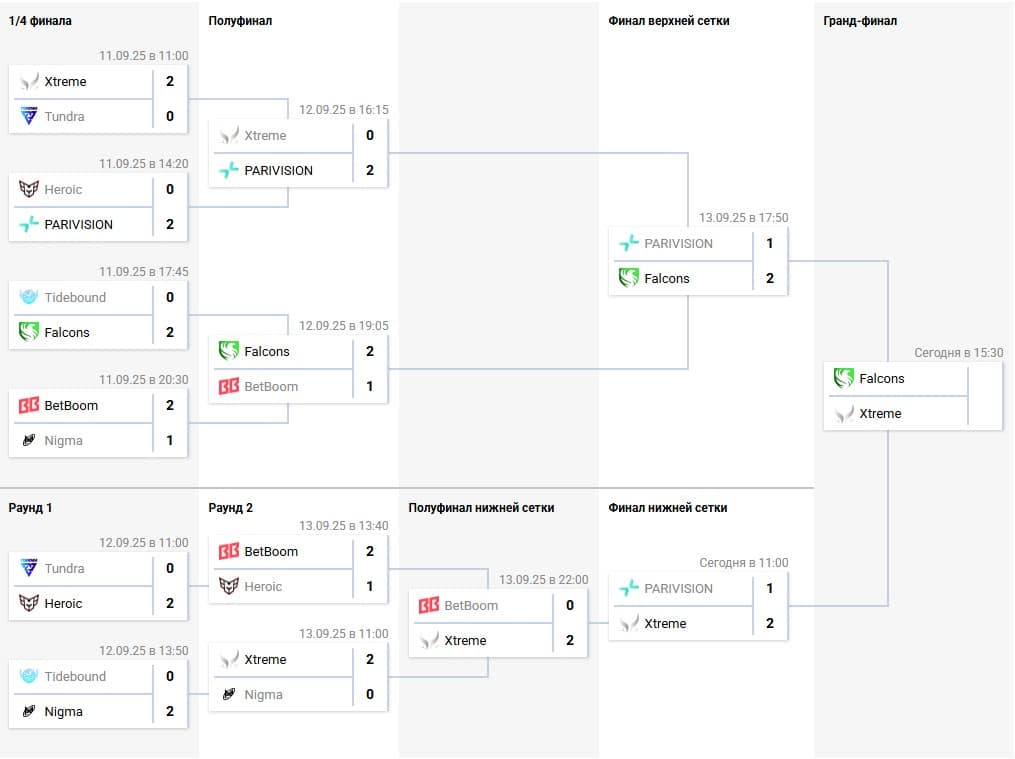
Task: Select the Tidebound logo in the 1/4 final
Action: pos(29,297)
